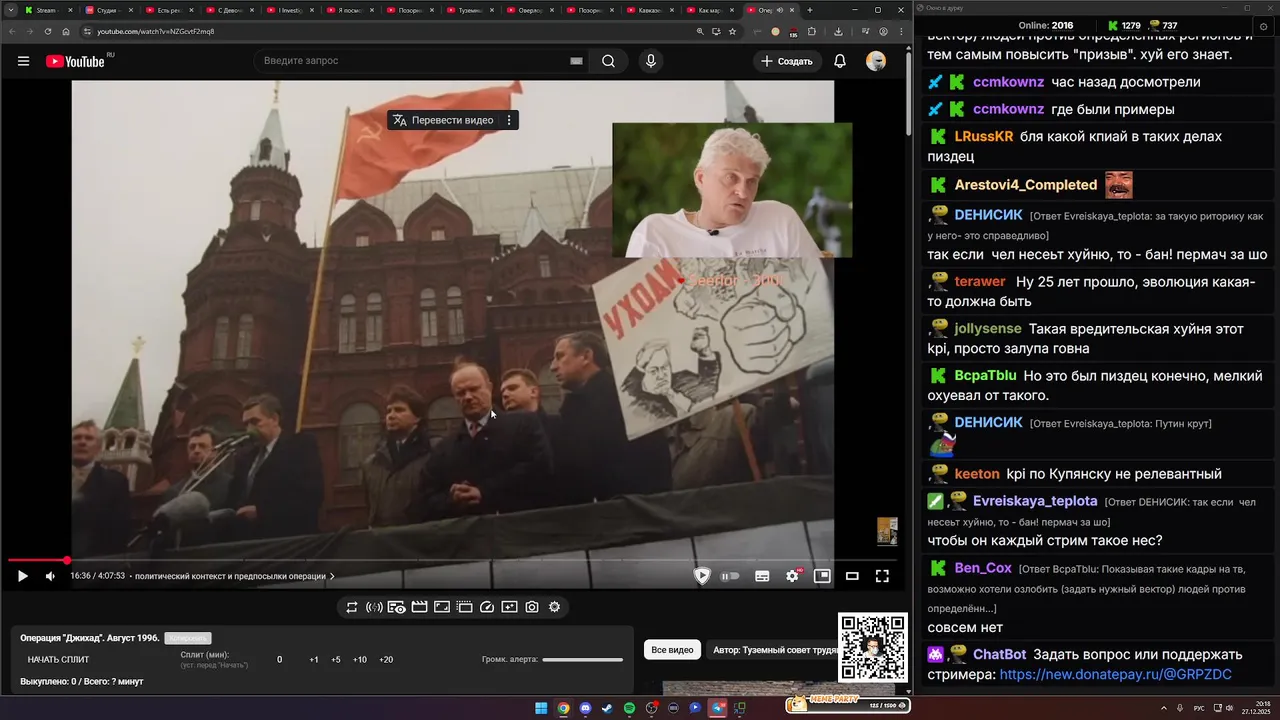Click НАЧАТЬ СПЛИТ

click(x=58, y=660)
